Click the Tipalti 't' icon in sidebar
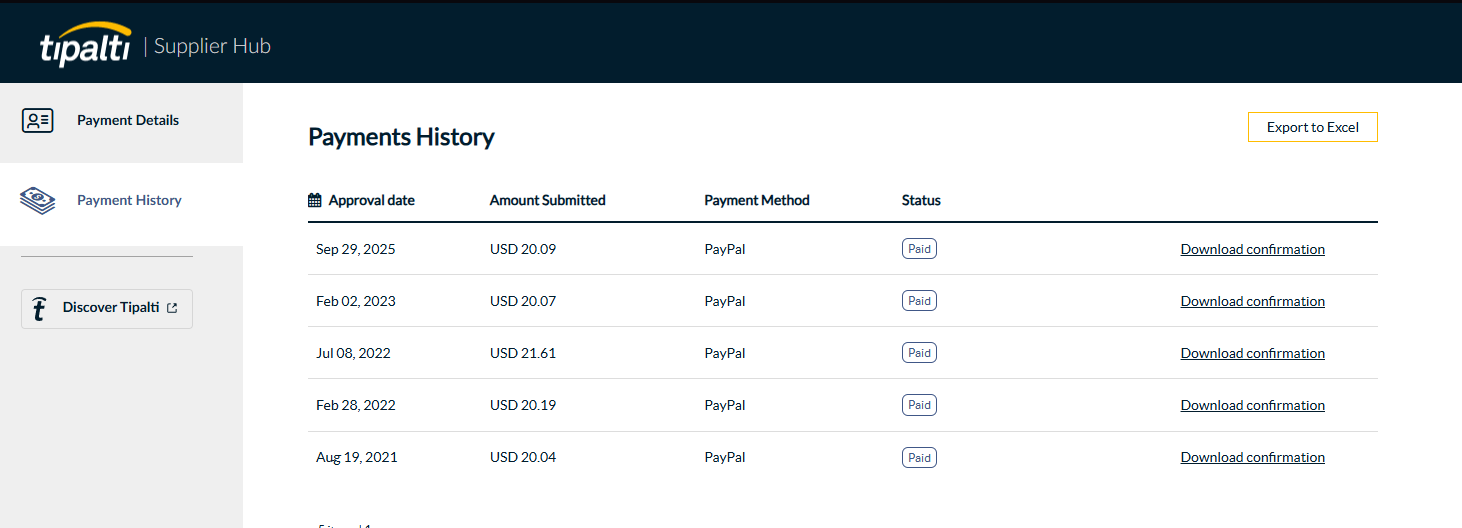The width and height of the screenshot is (1462, 528). point(39,309)
